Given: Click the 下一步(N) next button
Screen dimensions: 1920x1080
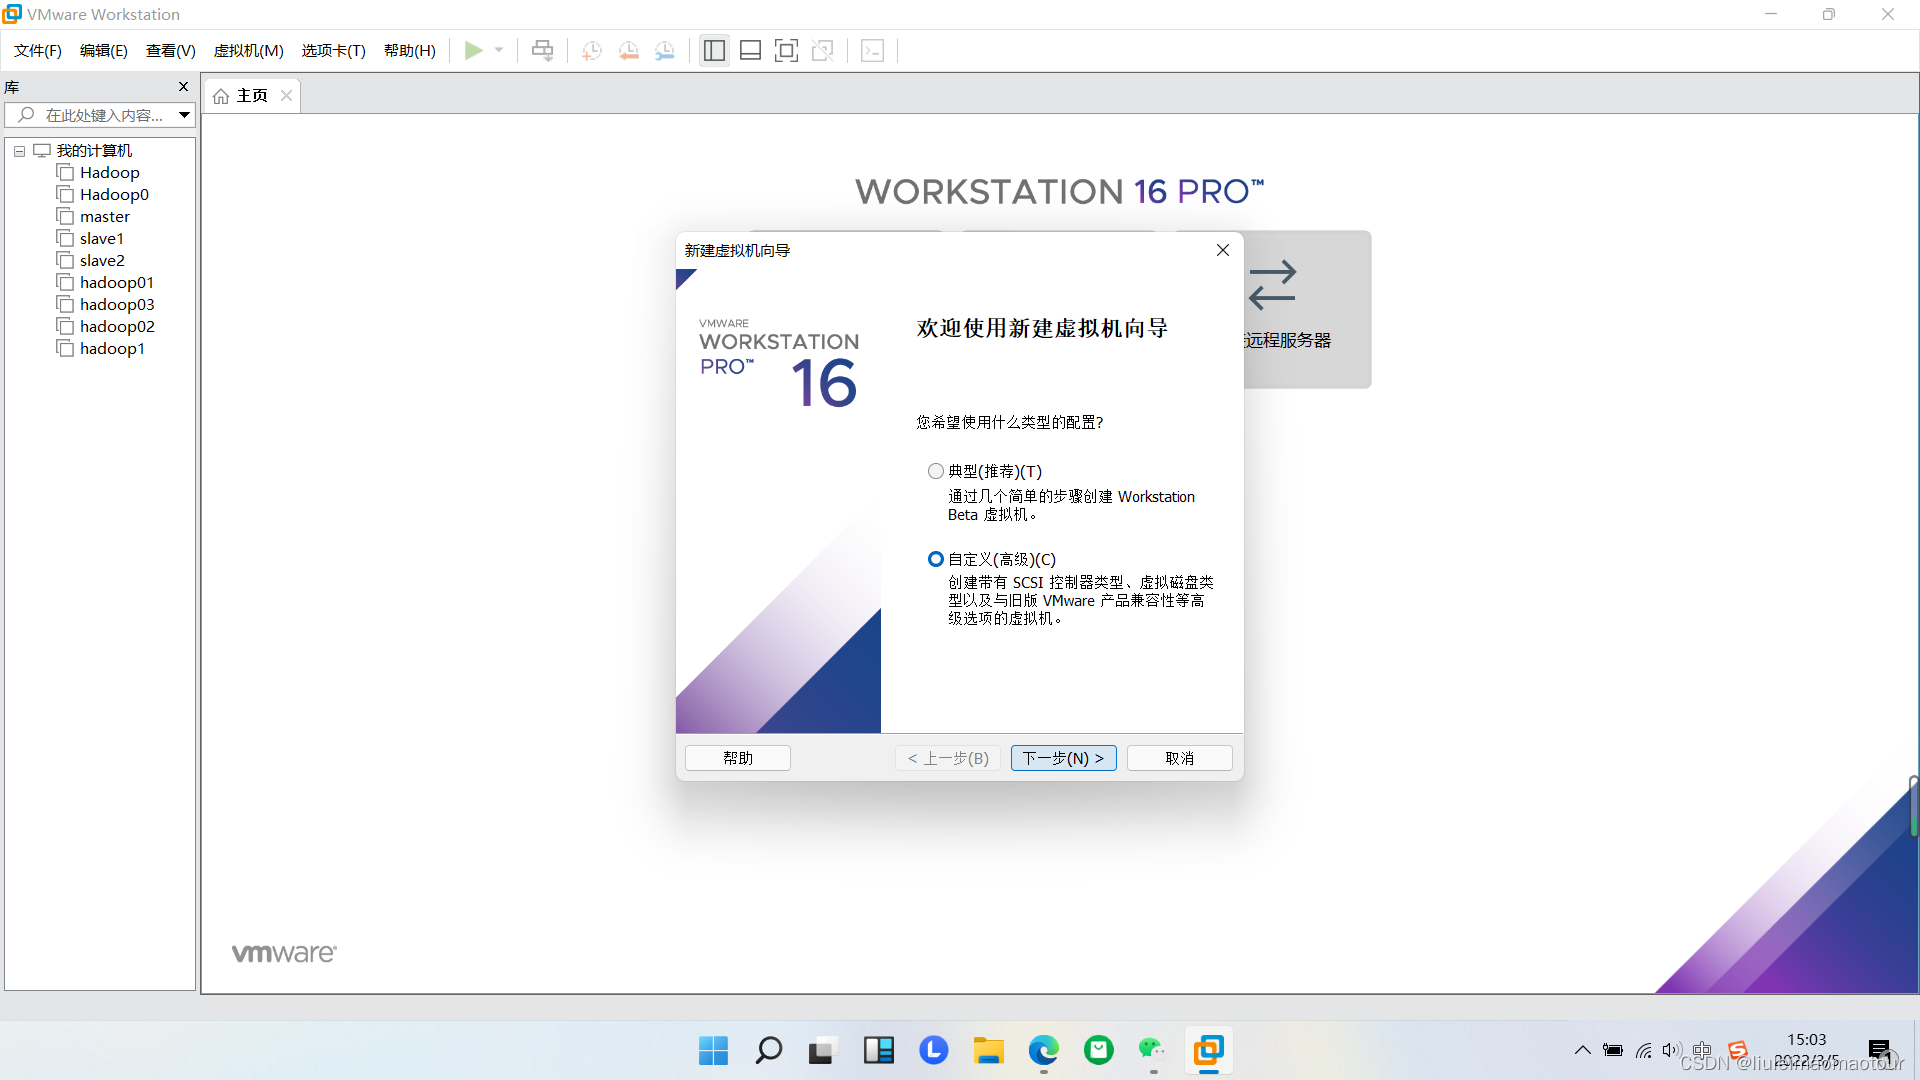Looking at the screenshot, I should 1063,758.
